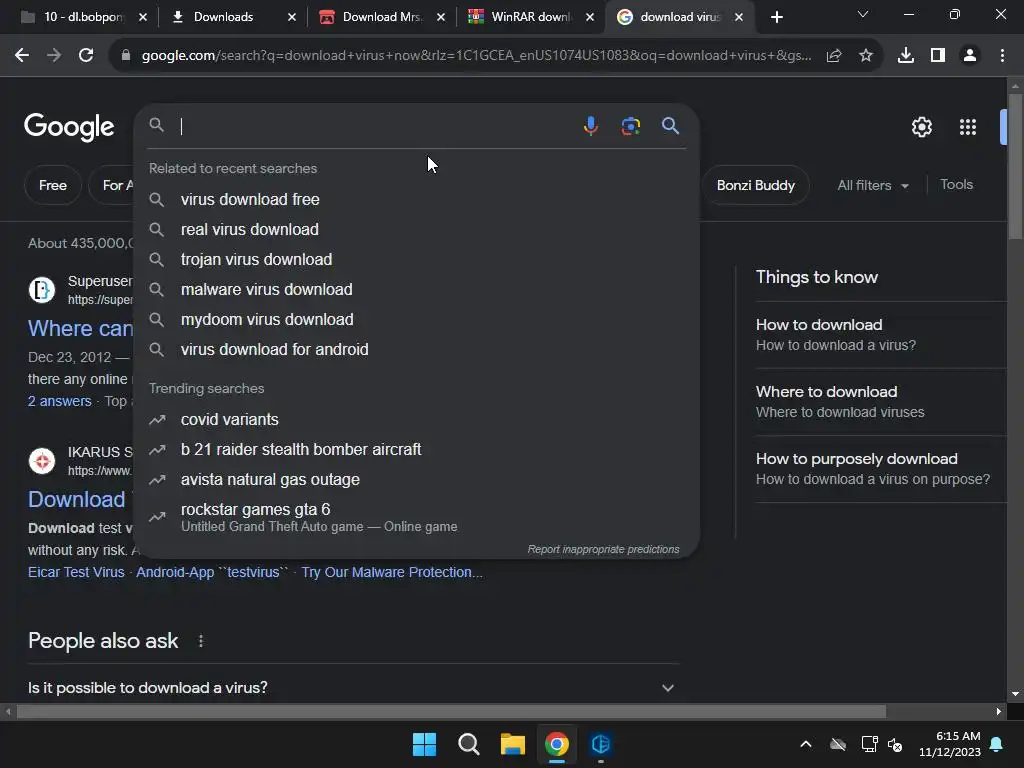Click the vertical scrollbar down arrow
The height and width of the screenshot is (768, 1024).
(1015, 694)
